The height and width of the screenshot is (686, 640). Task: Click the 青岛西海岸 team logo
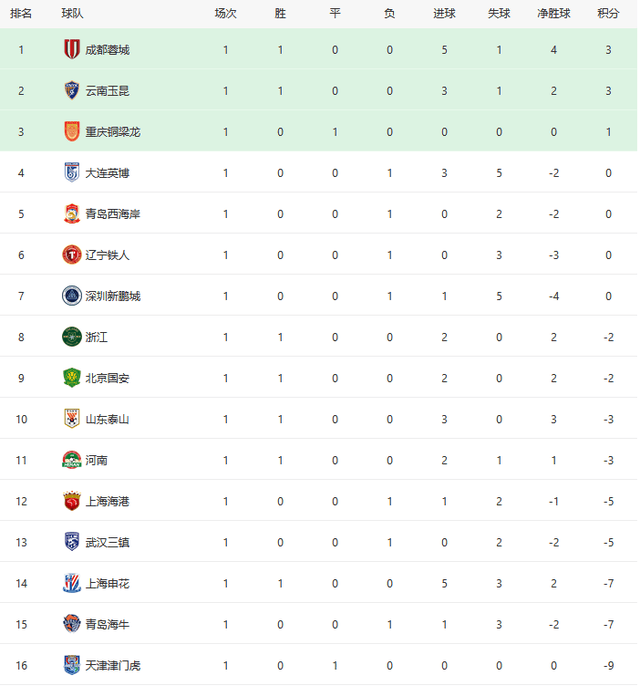(x=72, y=213)
